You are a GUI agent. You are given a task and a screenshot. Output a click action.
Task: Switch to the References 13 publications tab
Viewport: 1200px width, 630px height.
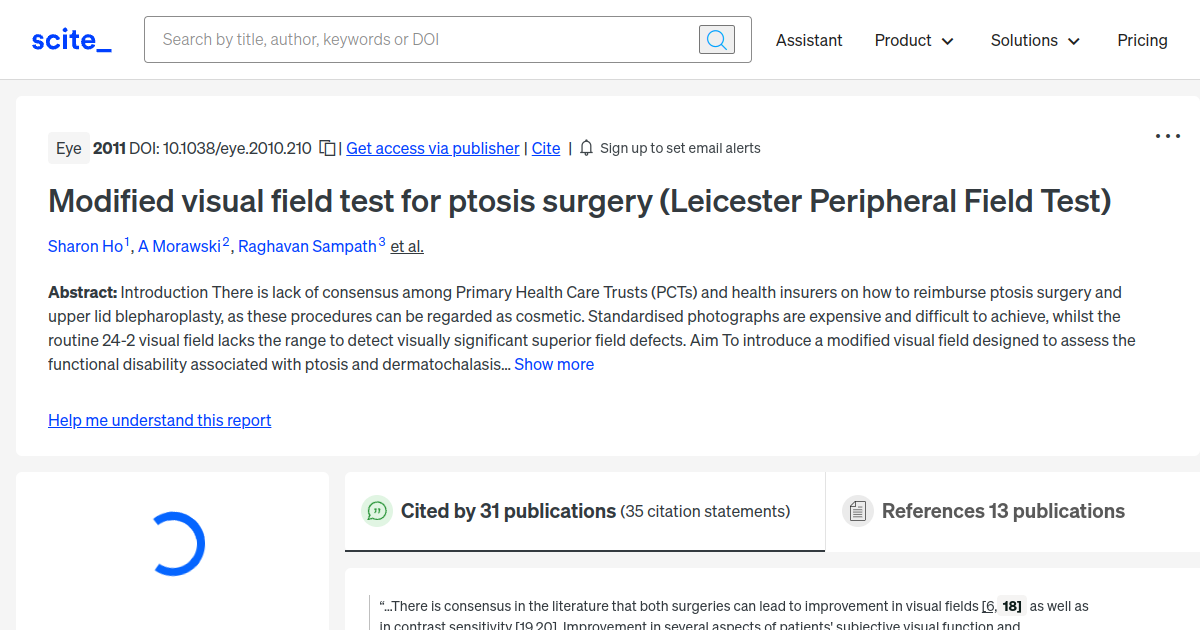[1003, 510]
